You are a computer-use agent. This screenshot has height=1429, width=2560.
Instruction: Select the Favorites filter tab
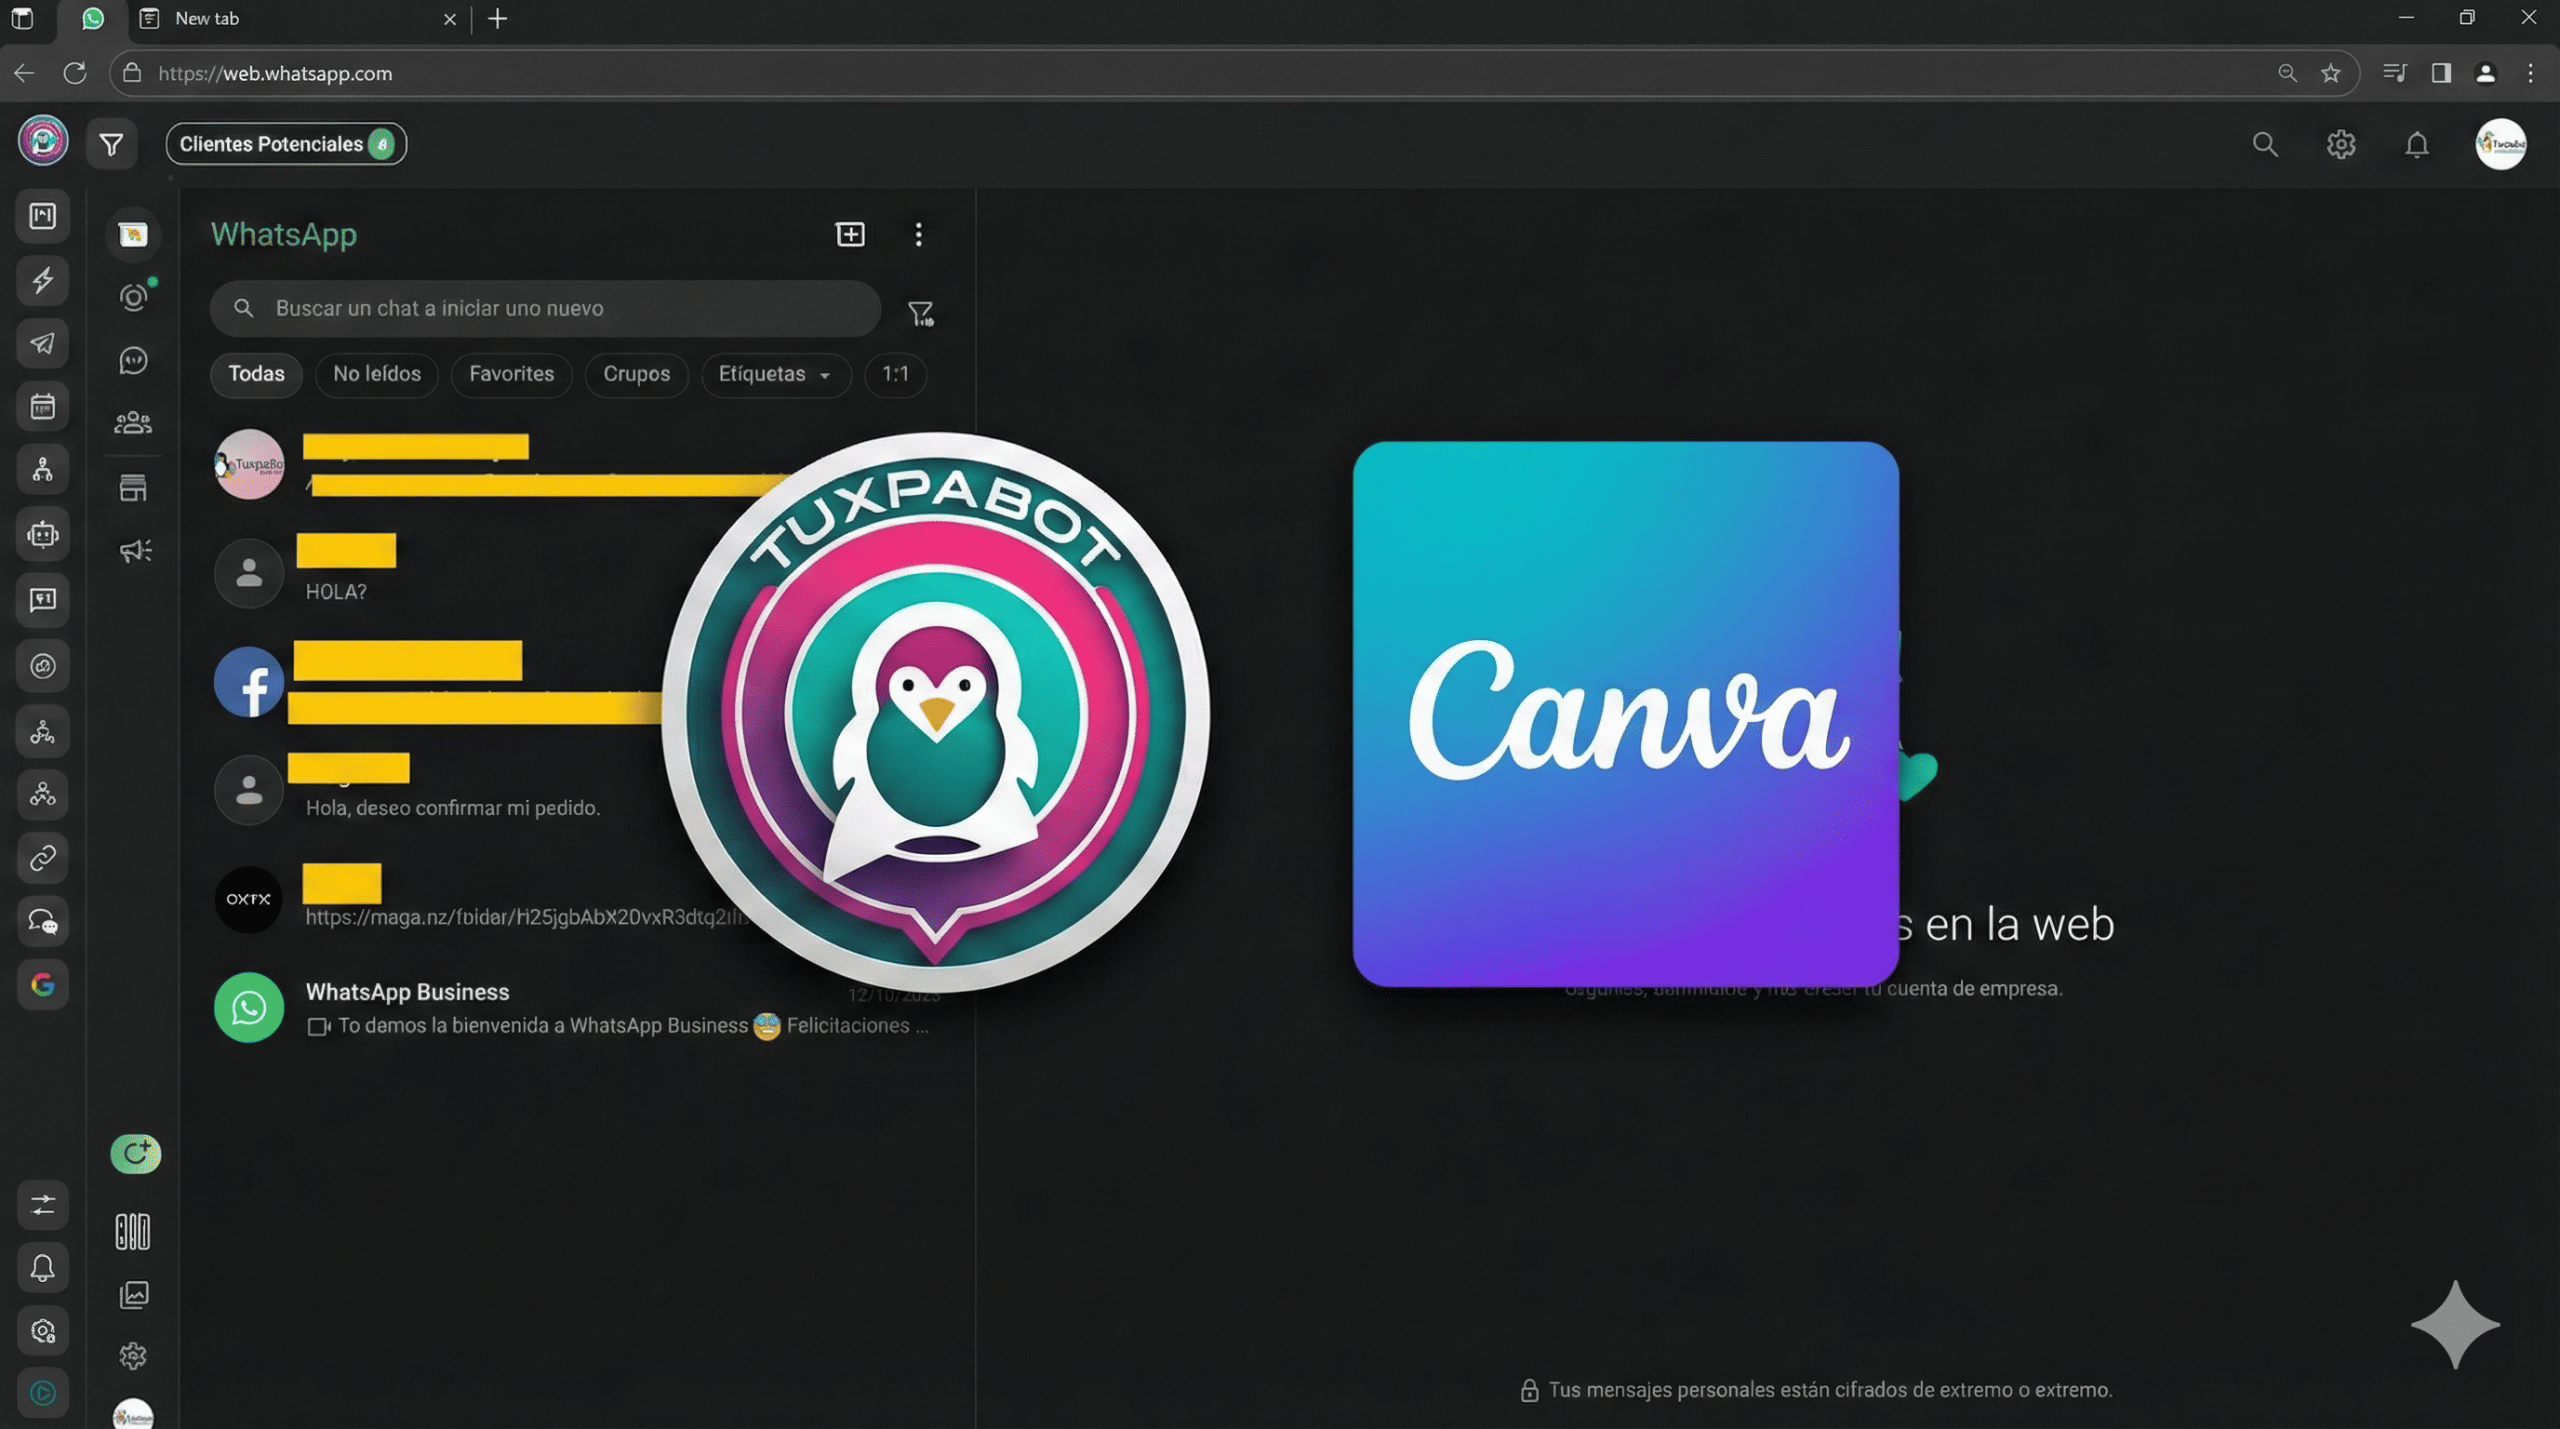pos(511,374)
